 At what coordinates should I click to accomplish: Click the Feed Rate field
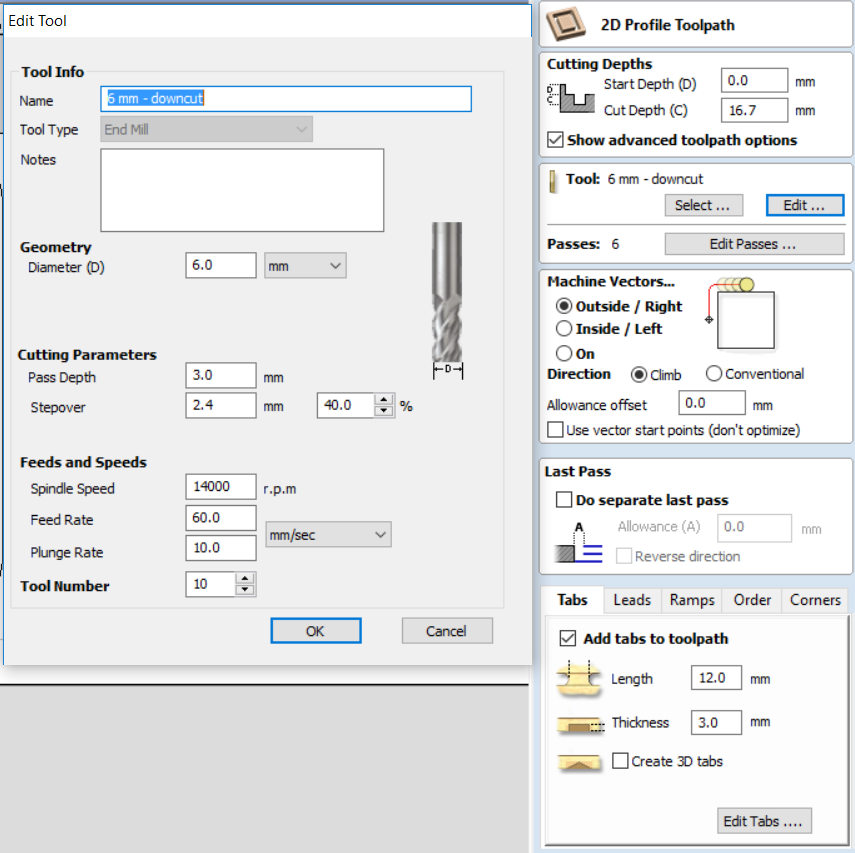click(220, 518)
